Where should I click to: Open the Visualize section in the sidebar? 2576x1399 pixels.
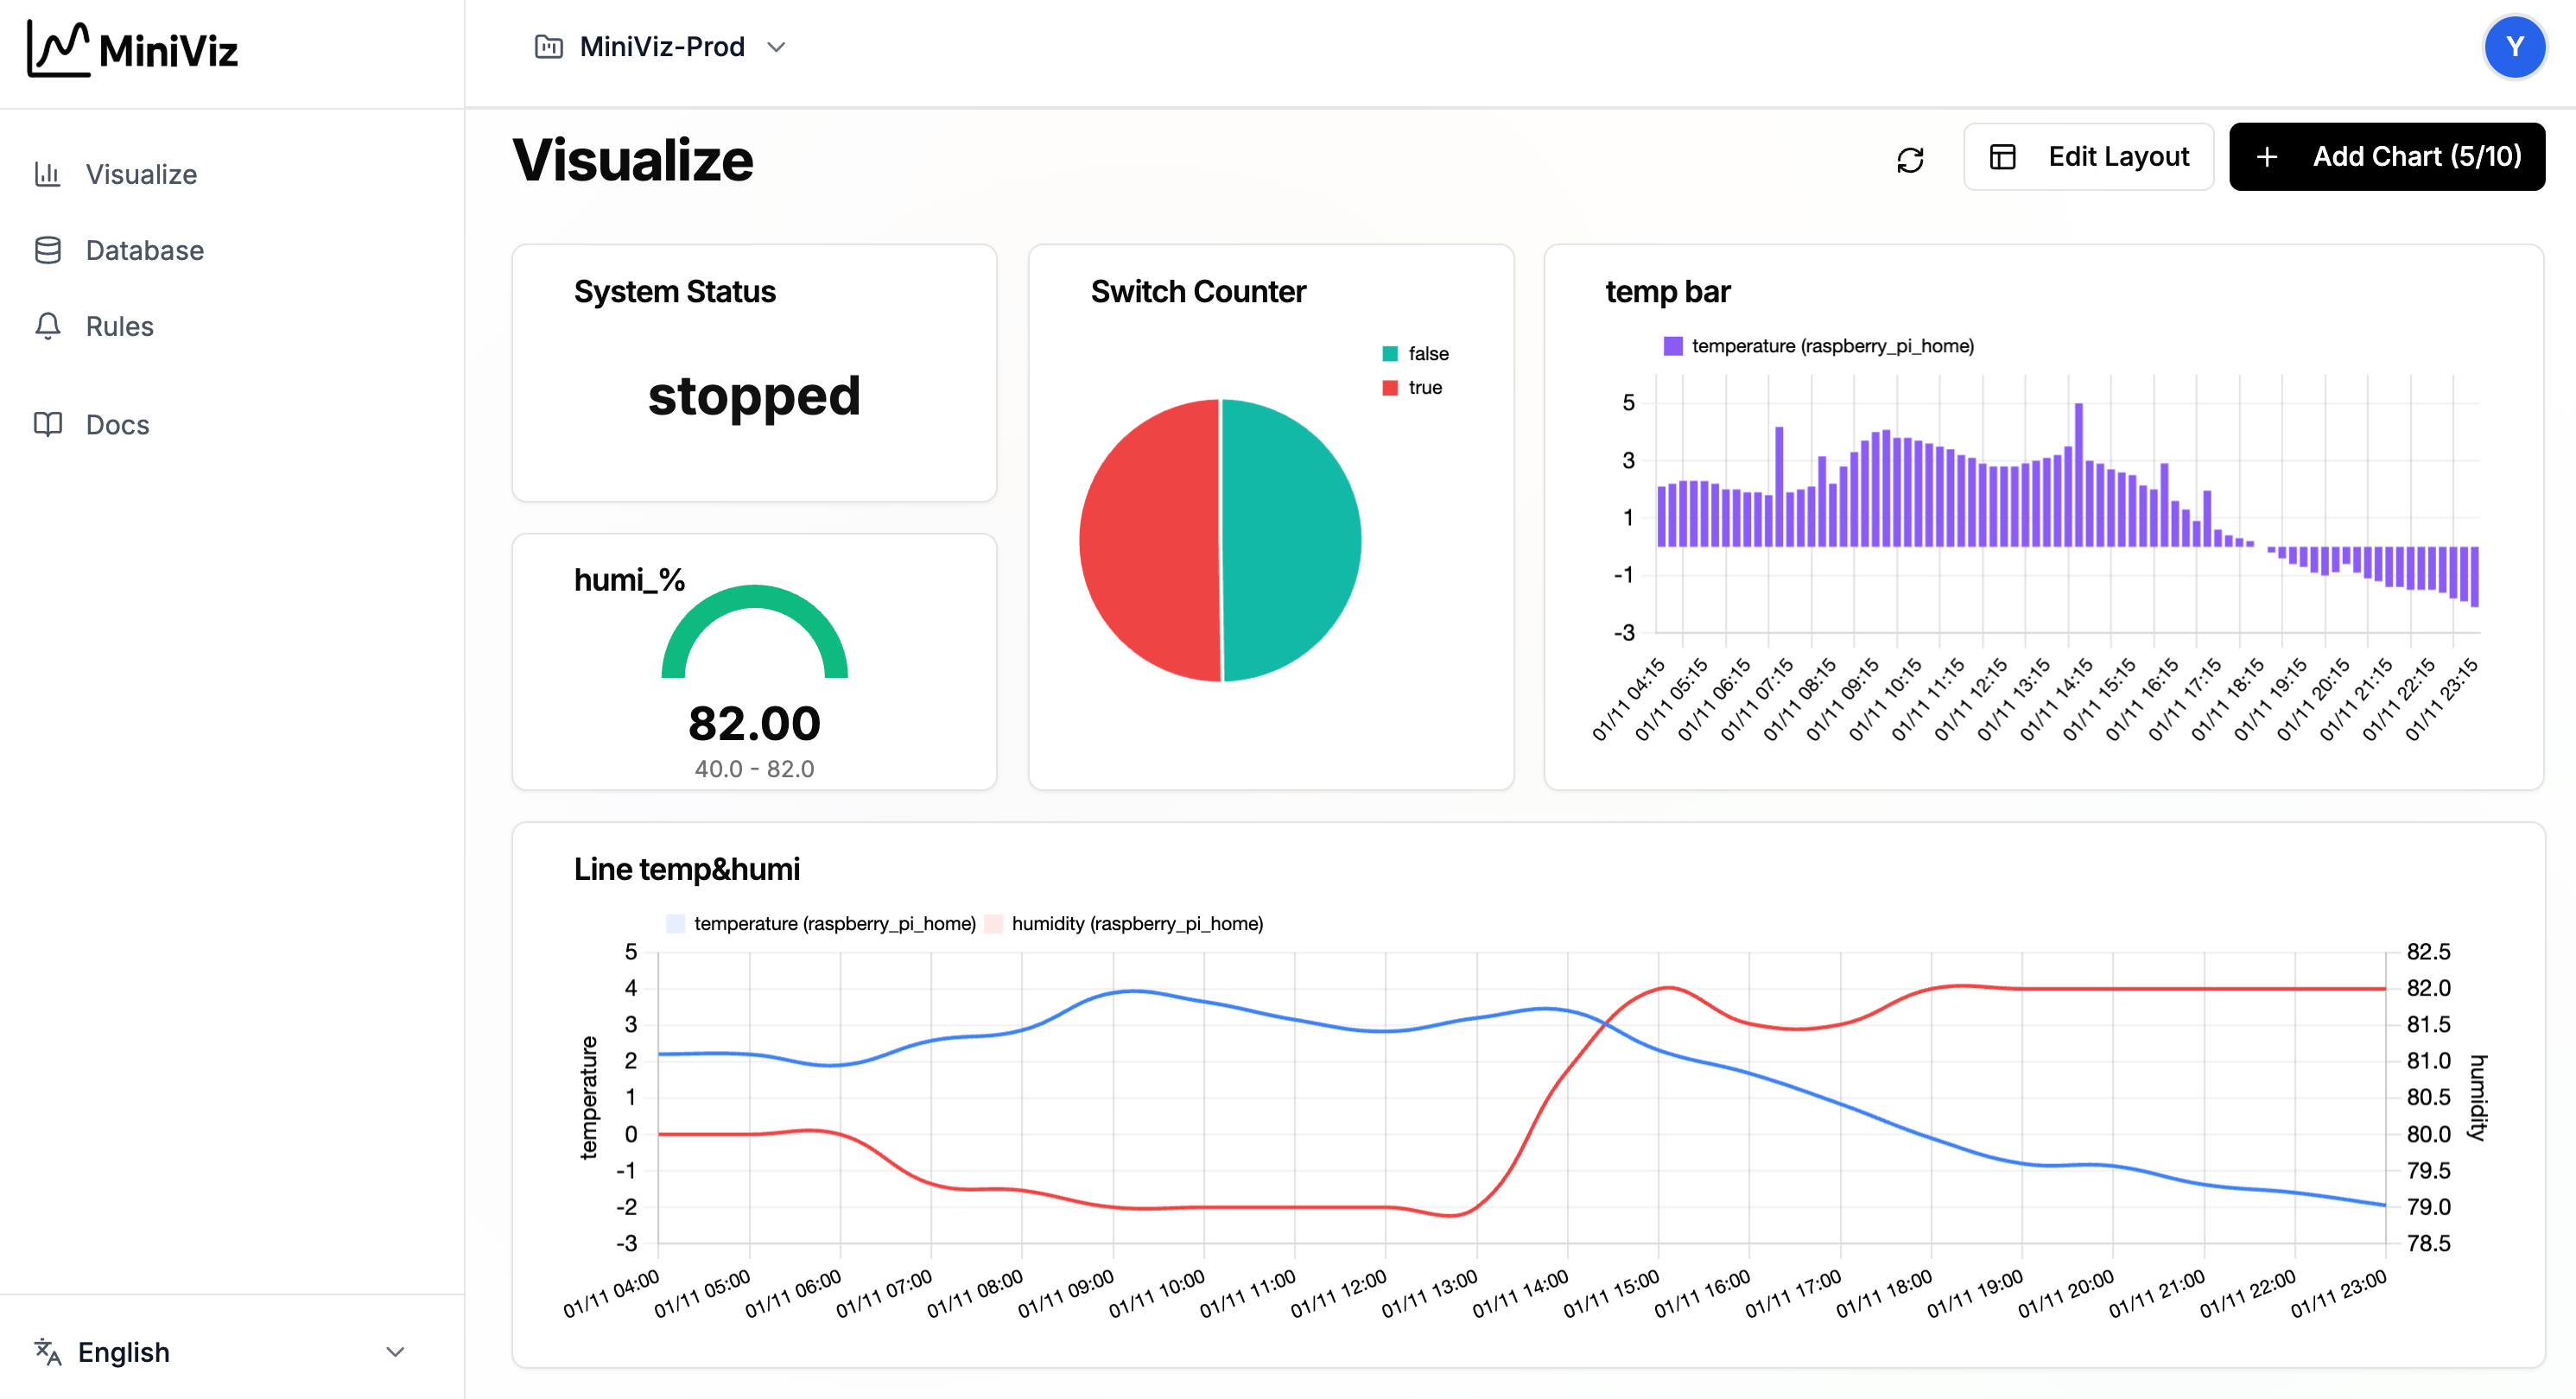[140, 174]
